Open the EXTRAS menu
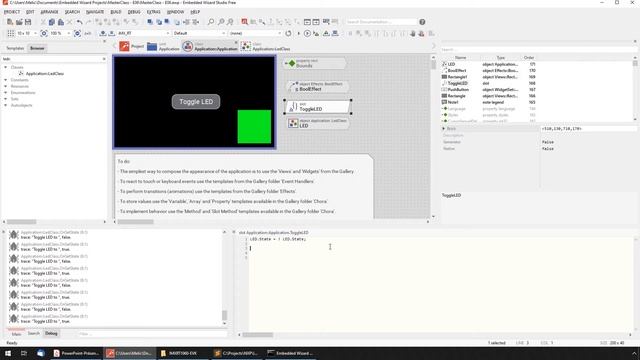Screen dimensions: 640x360 point(154,12)
